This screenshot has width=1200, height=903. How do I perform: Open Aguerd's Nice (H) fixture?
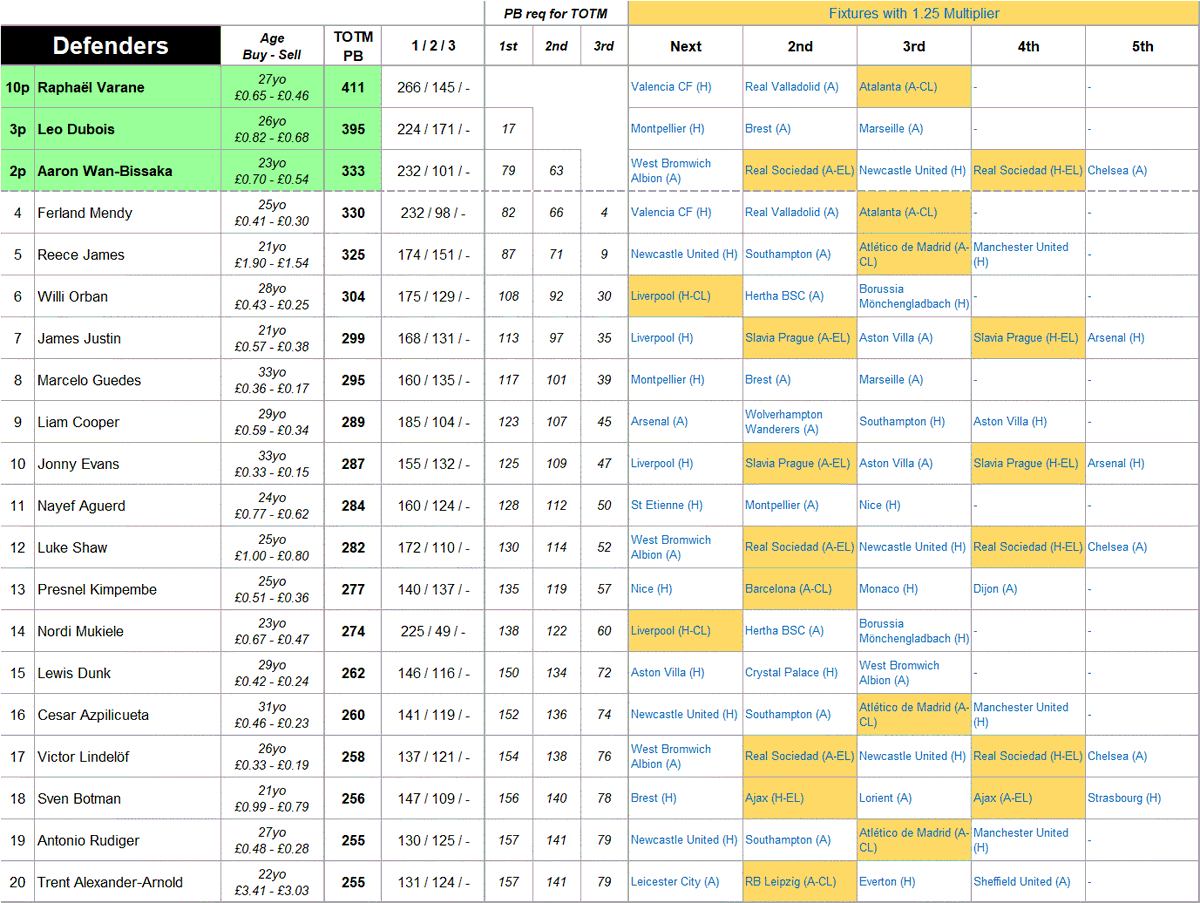pyautogui.click(x=880, y=506)
